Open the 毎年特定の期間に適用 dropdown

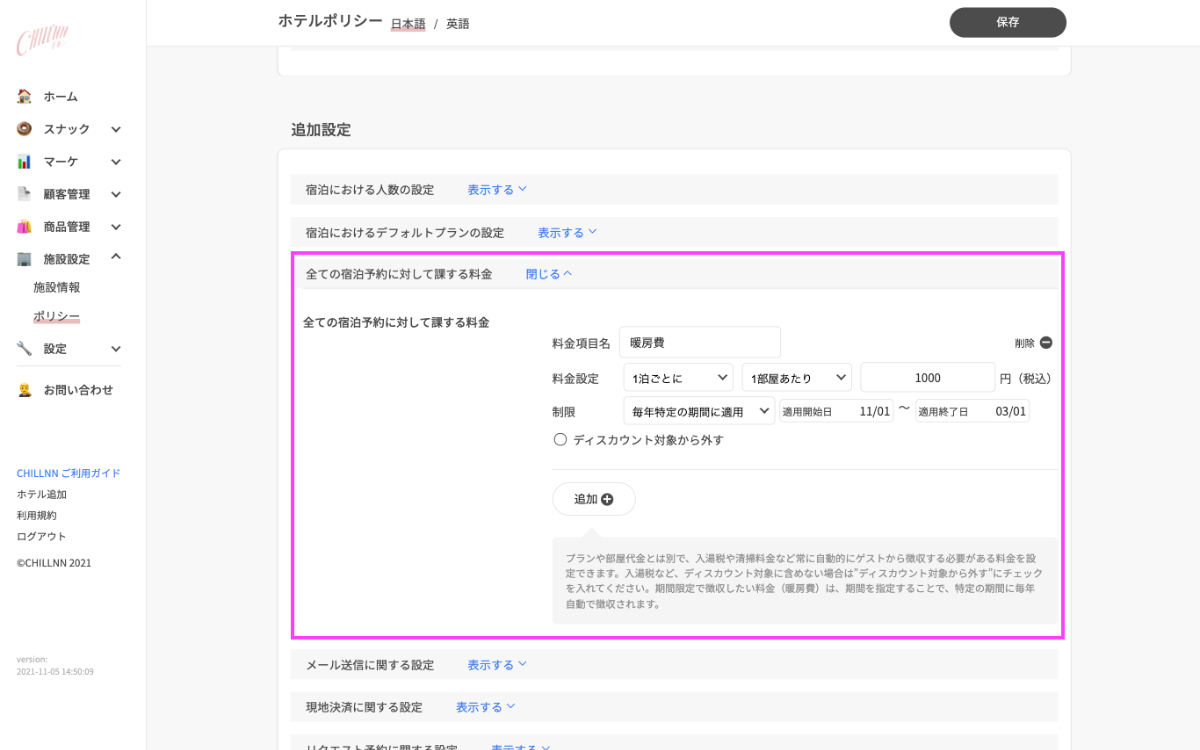[698, 411]
